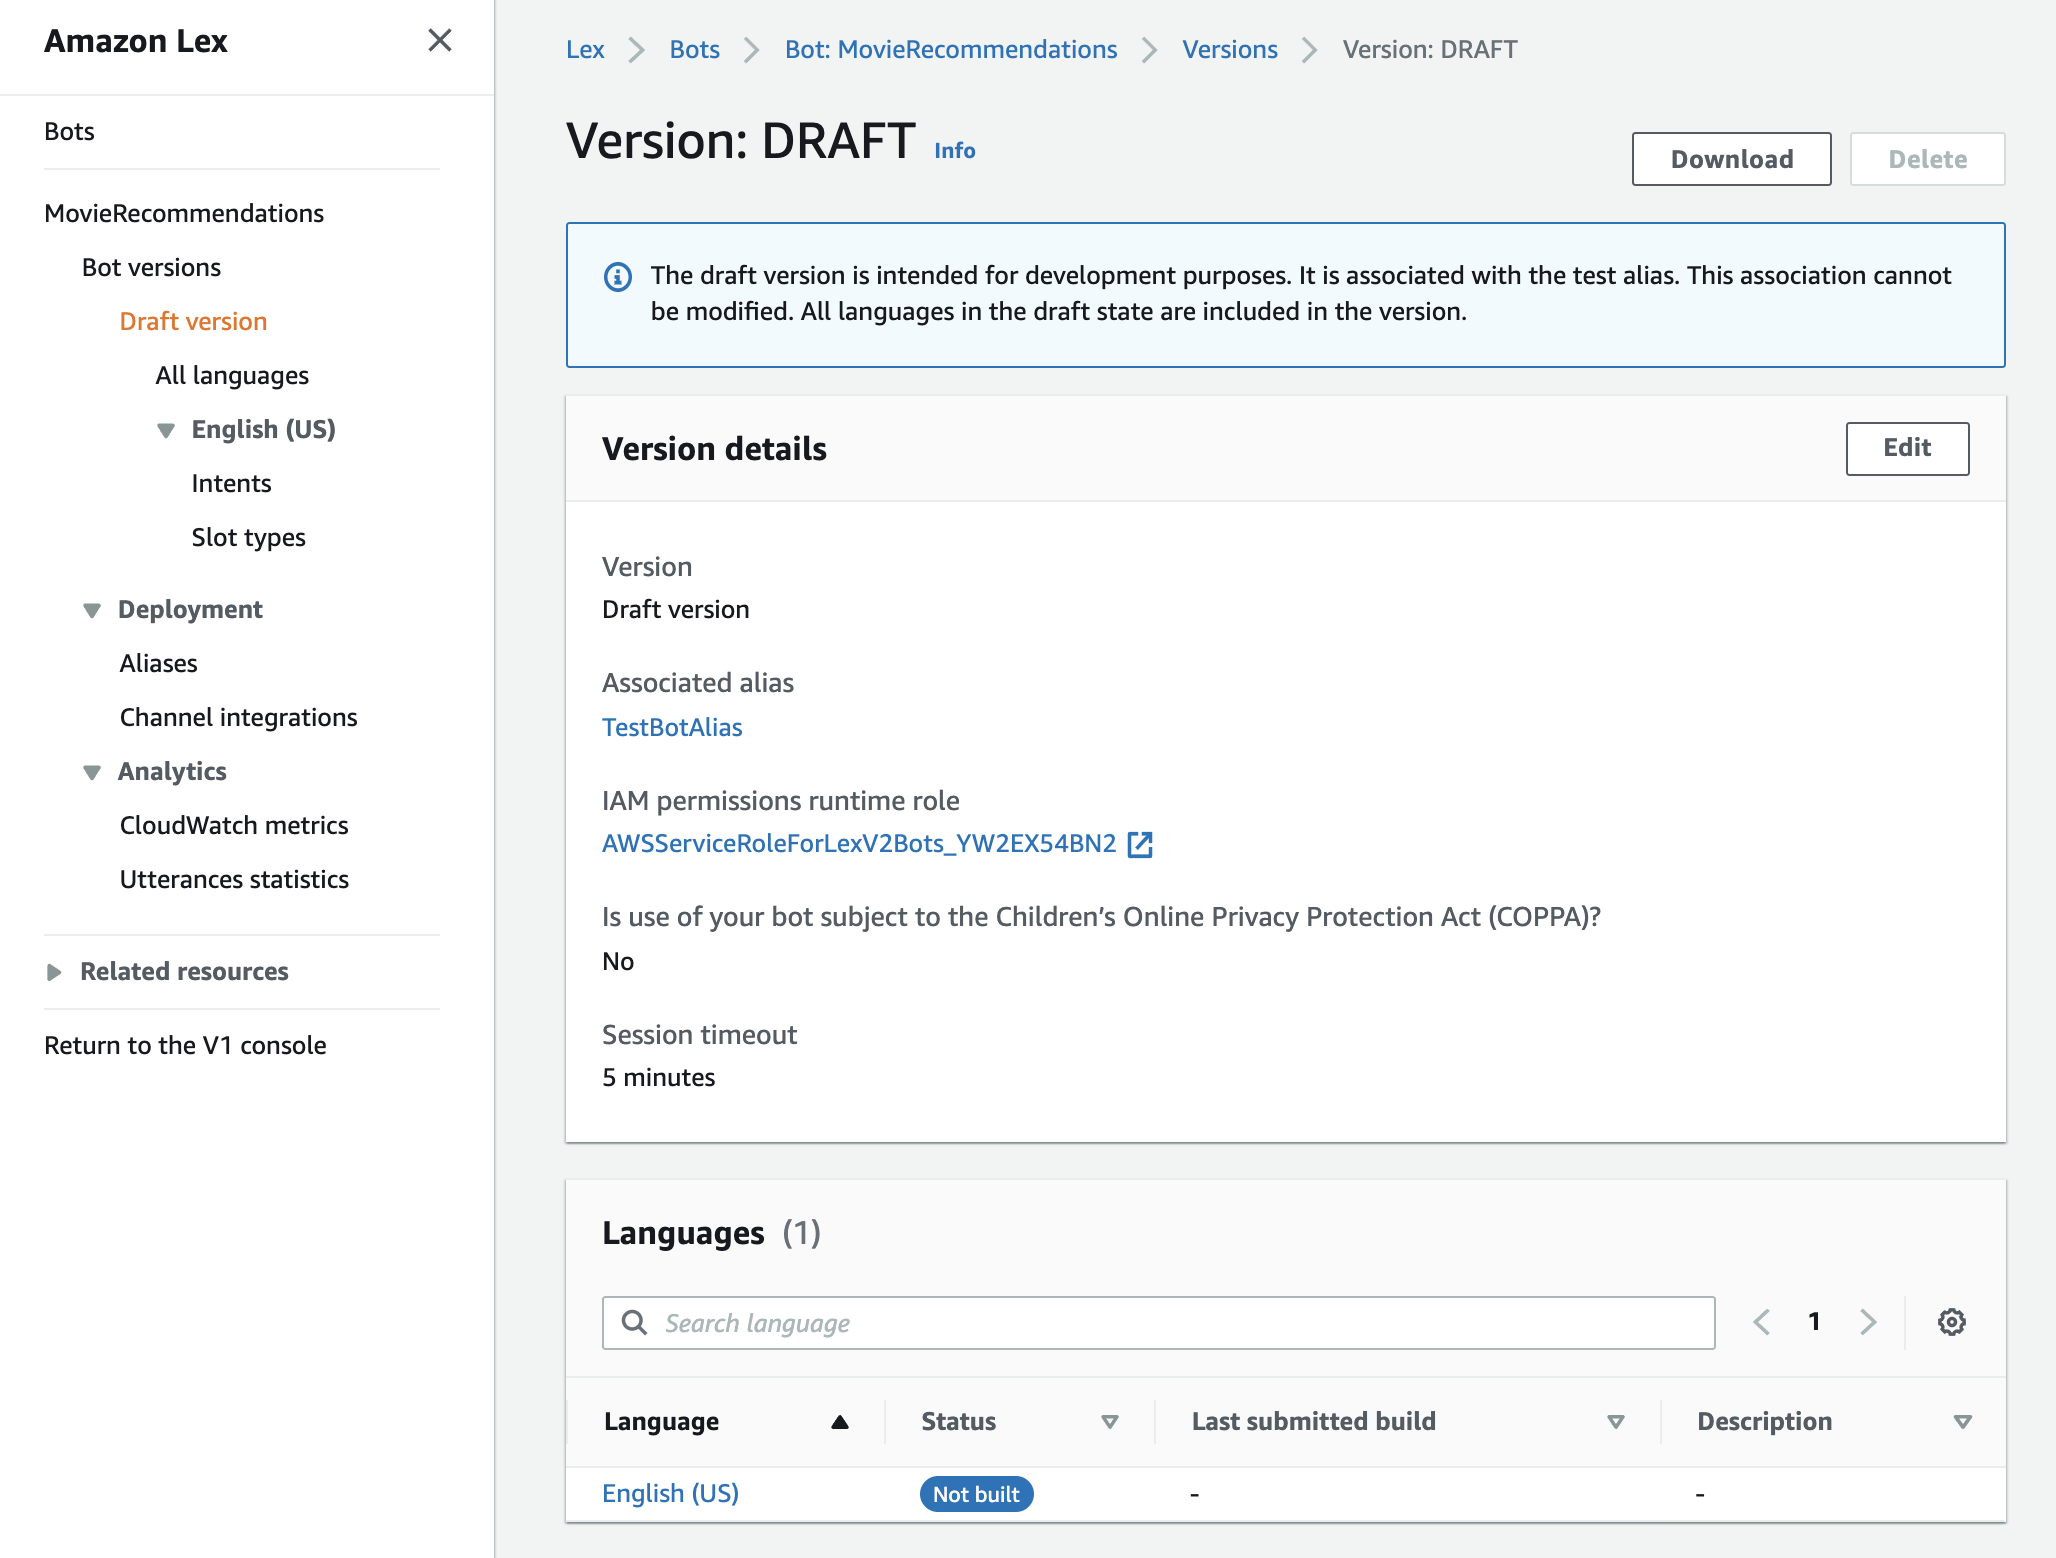
Task: Collapse the English (US) tree section
Action: point(166,430)
